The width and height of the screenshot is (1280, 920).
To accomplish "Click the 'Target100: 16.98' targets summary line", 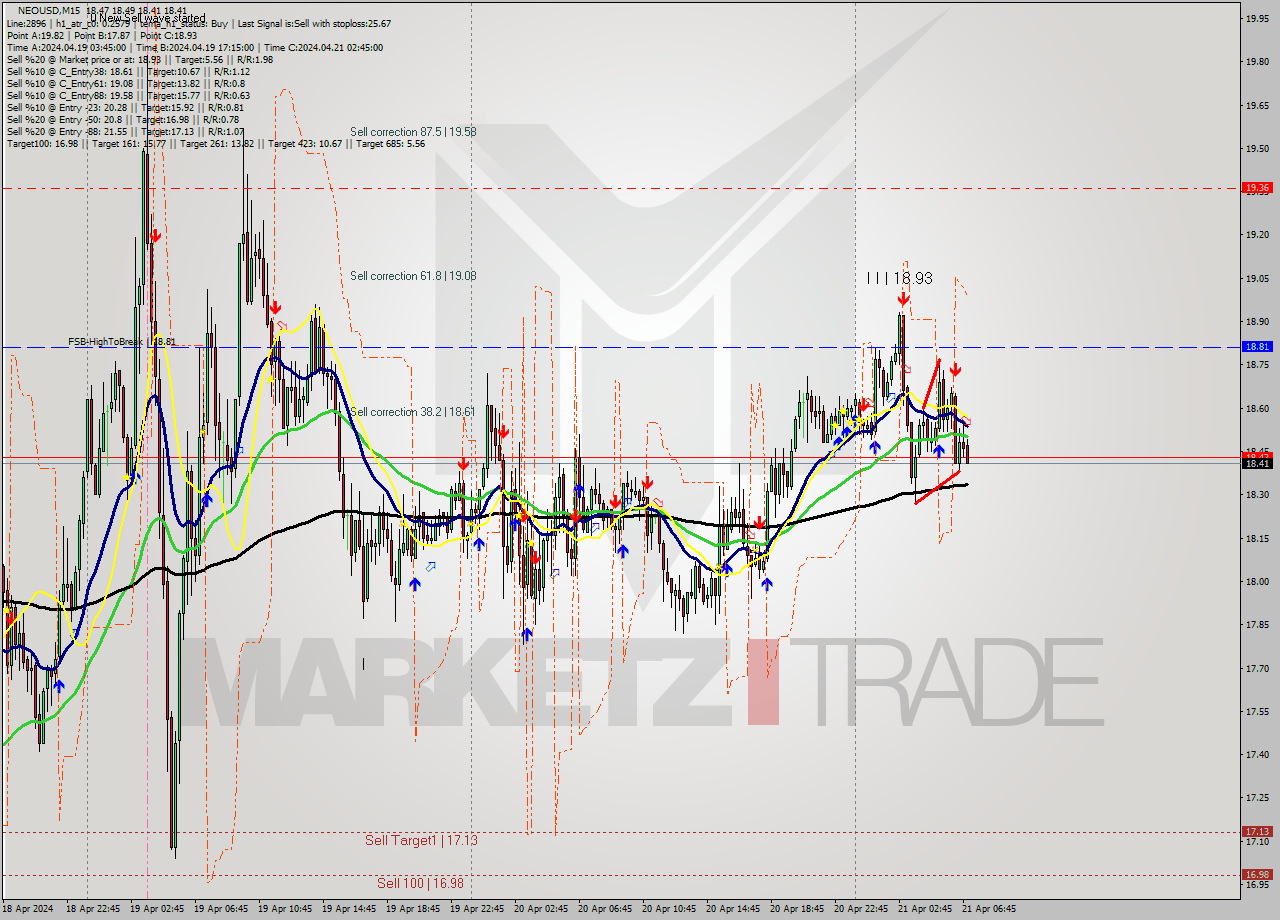I will 215,143.
